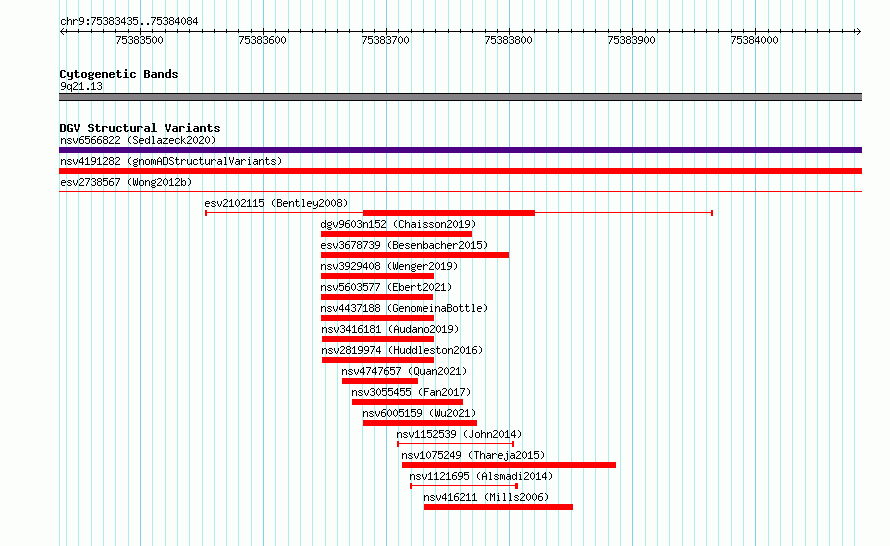Click ruler position 75383900
The height and width of the screenshot is (546, 890).
pyautogui.click(x=632, y=40)
